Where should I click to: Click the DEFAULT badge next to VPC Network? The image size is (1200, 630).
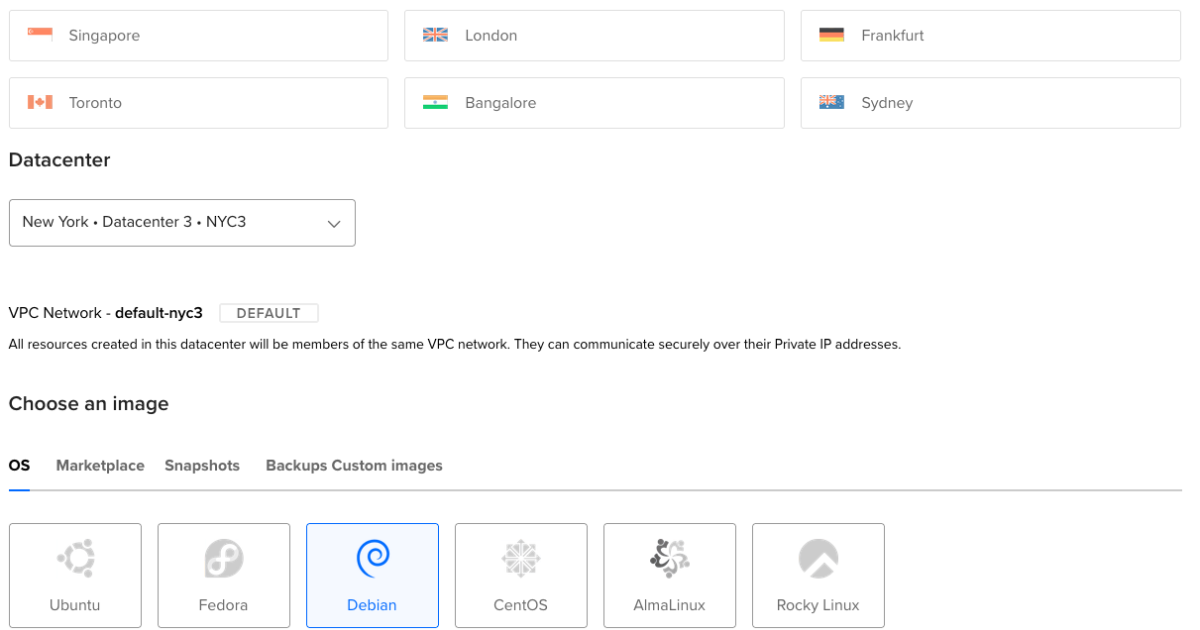[x=268, y=313]
